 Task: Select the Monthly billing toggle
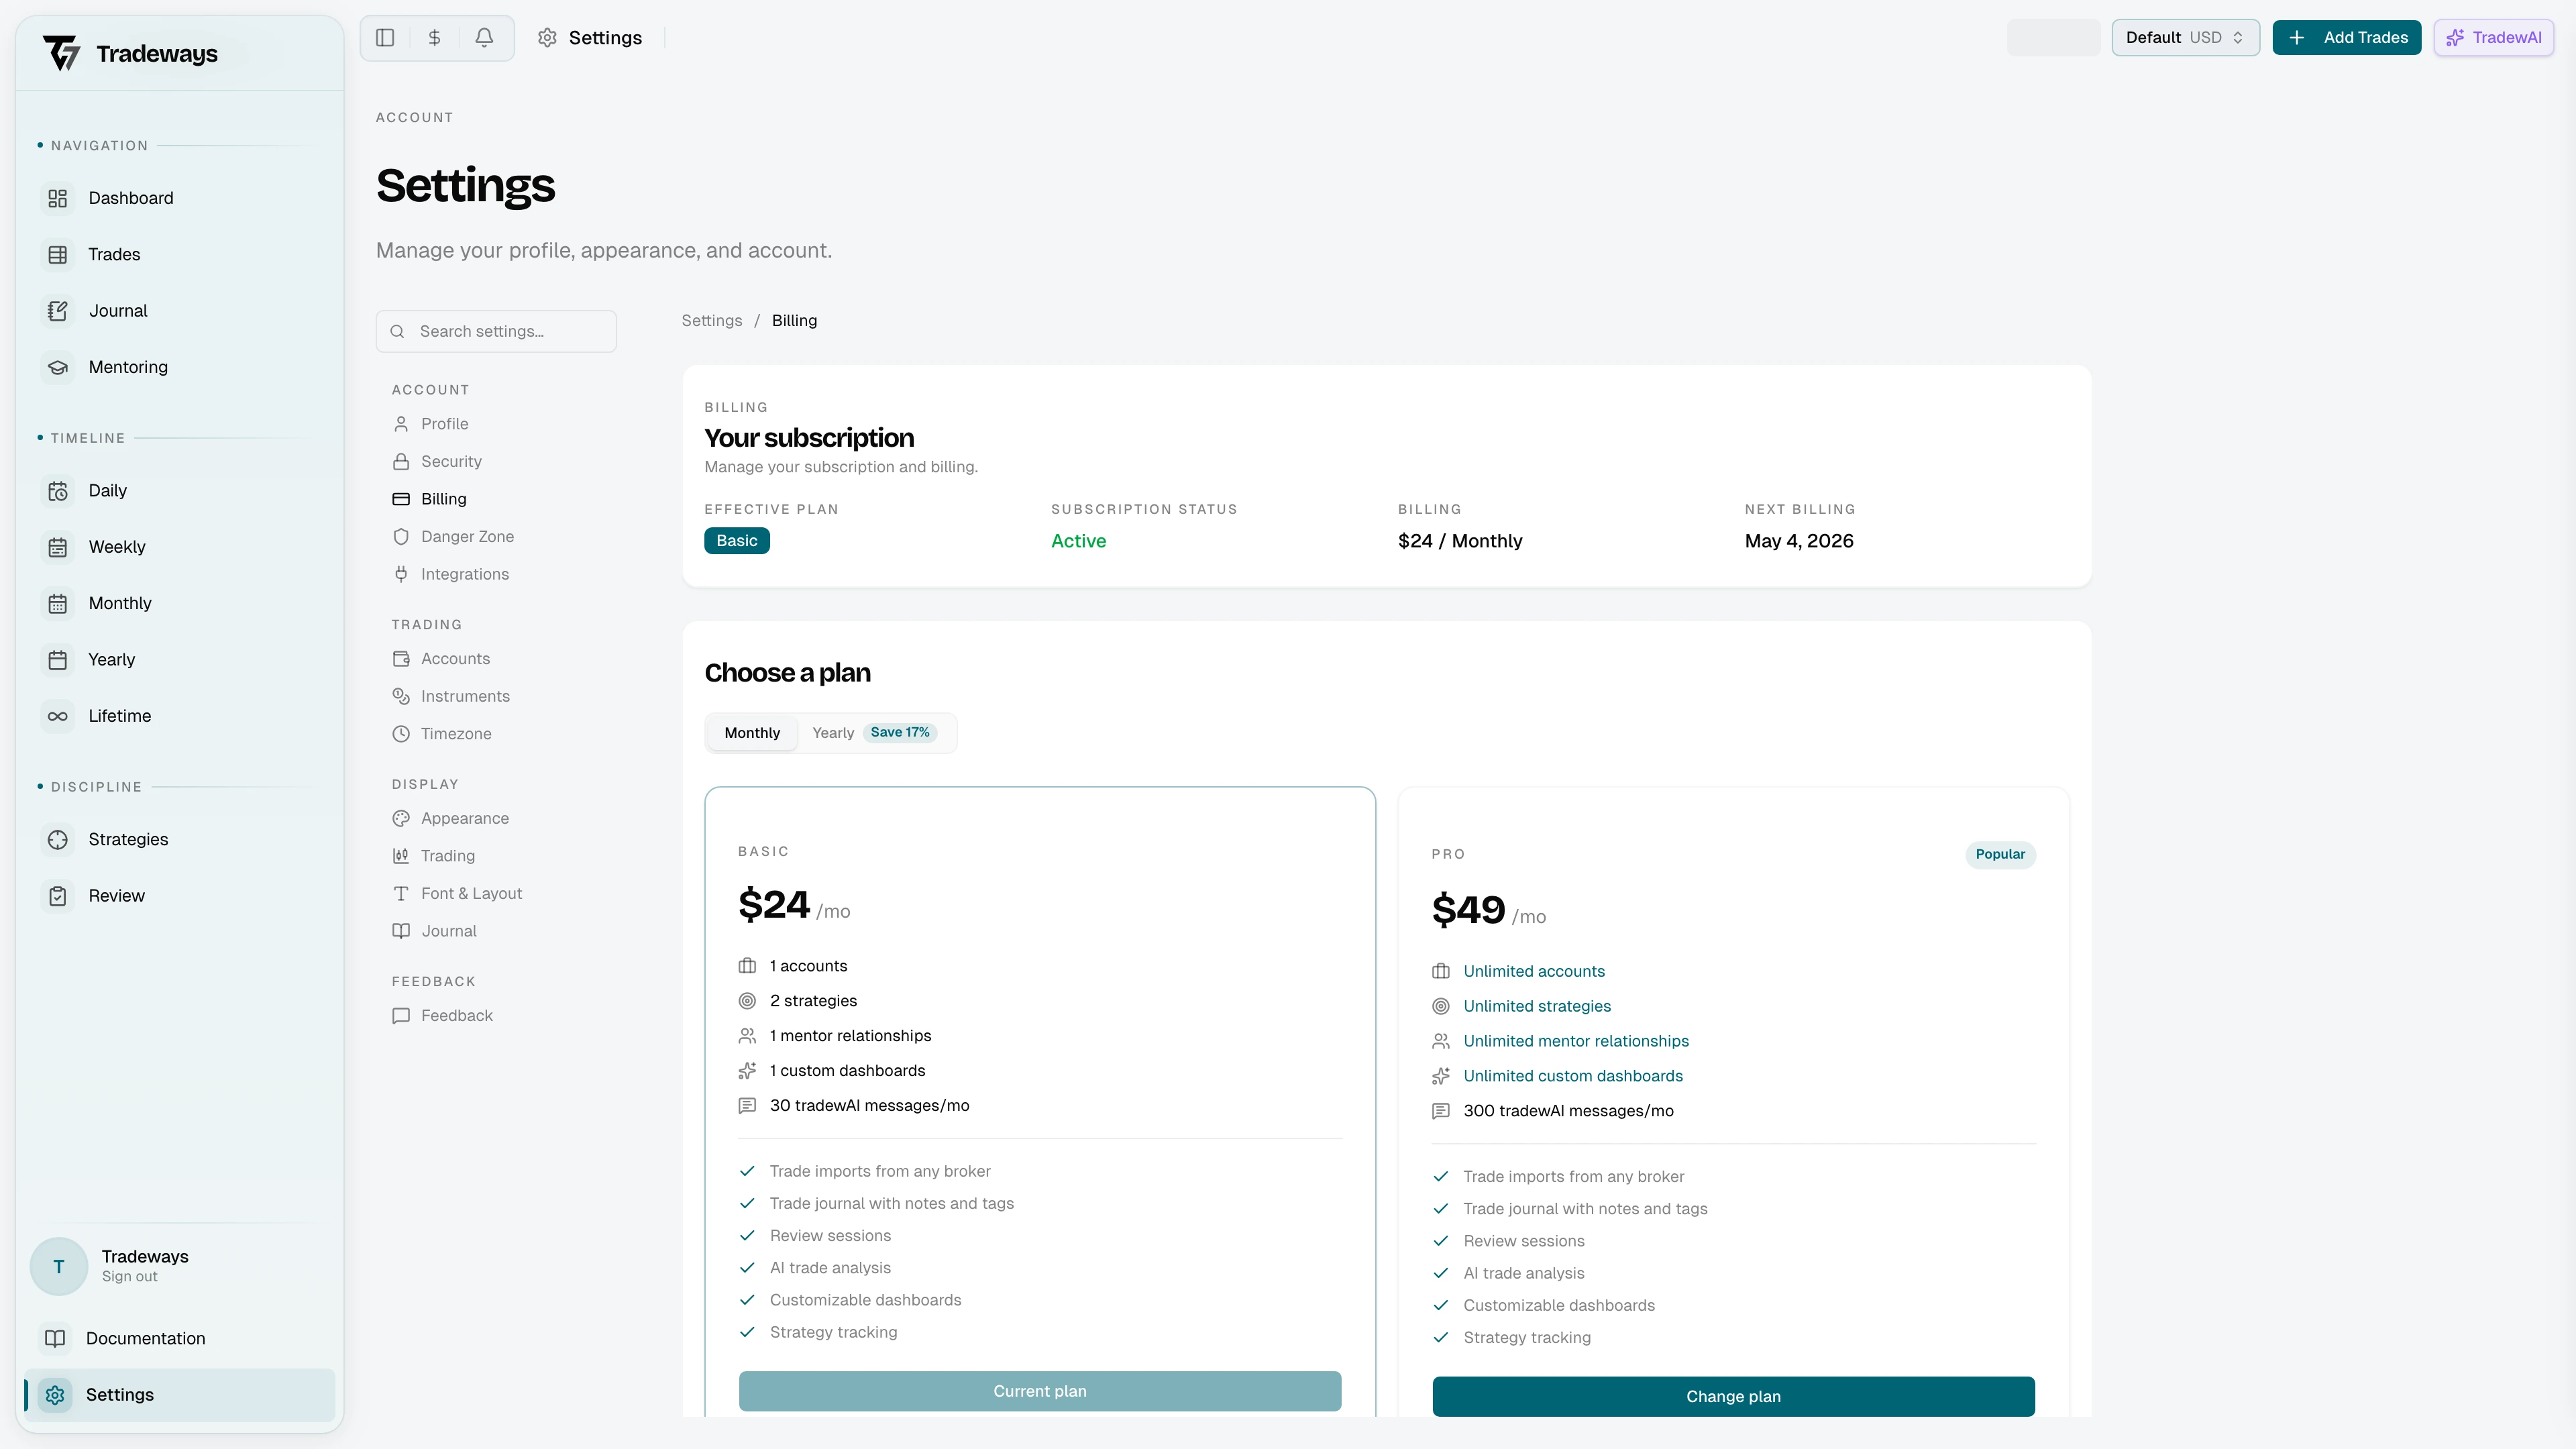pos(751,732)
